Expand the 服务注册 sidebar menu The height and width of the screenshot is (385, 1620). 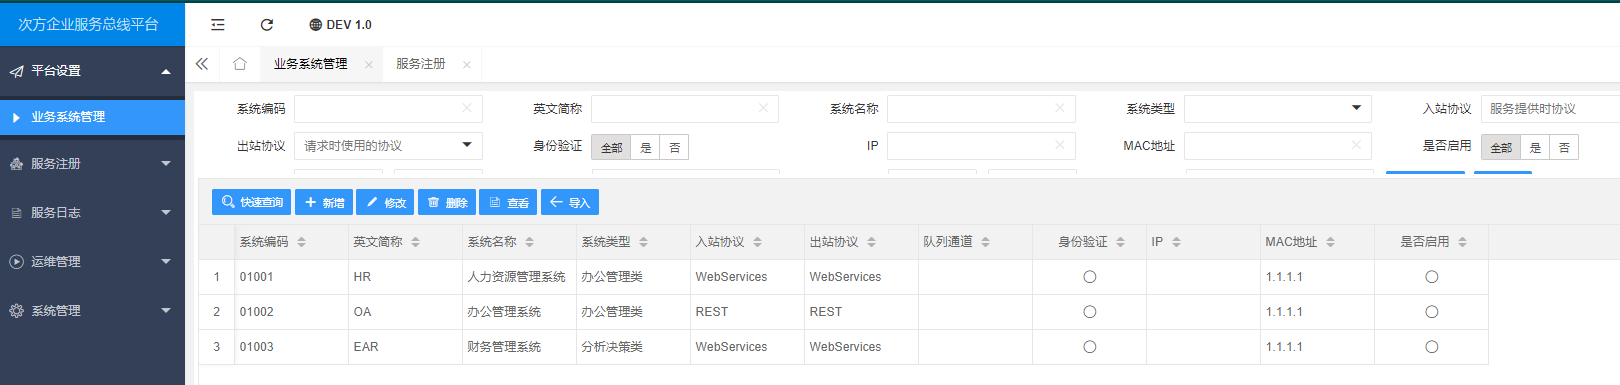92,164
